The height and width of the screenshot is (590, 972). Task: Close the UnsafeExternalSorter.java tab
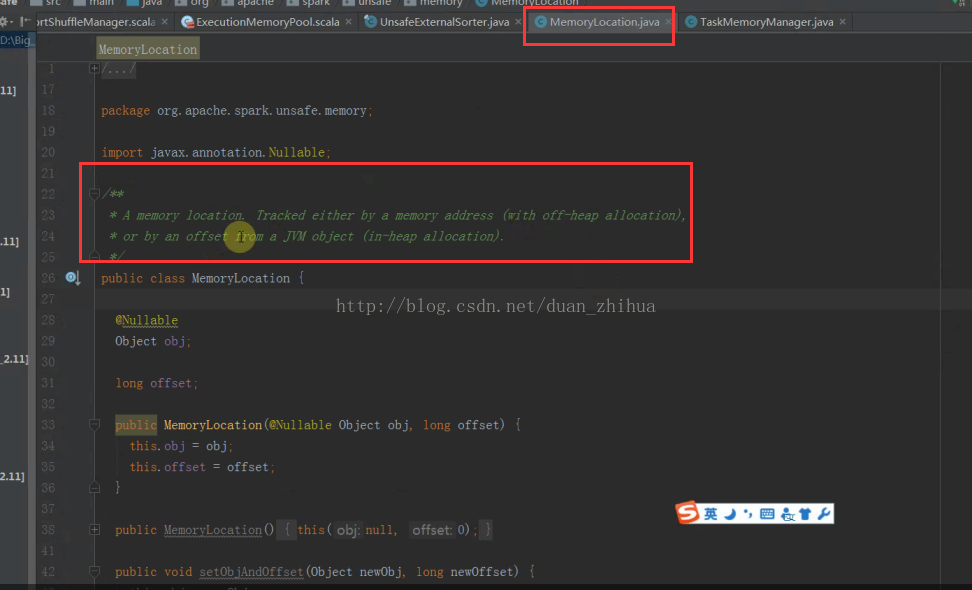[518, 22]
